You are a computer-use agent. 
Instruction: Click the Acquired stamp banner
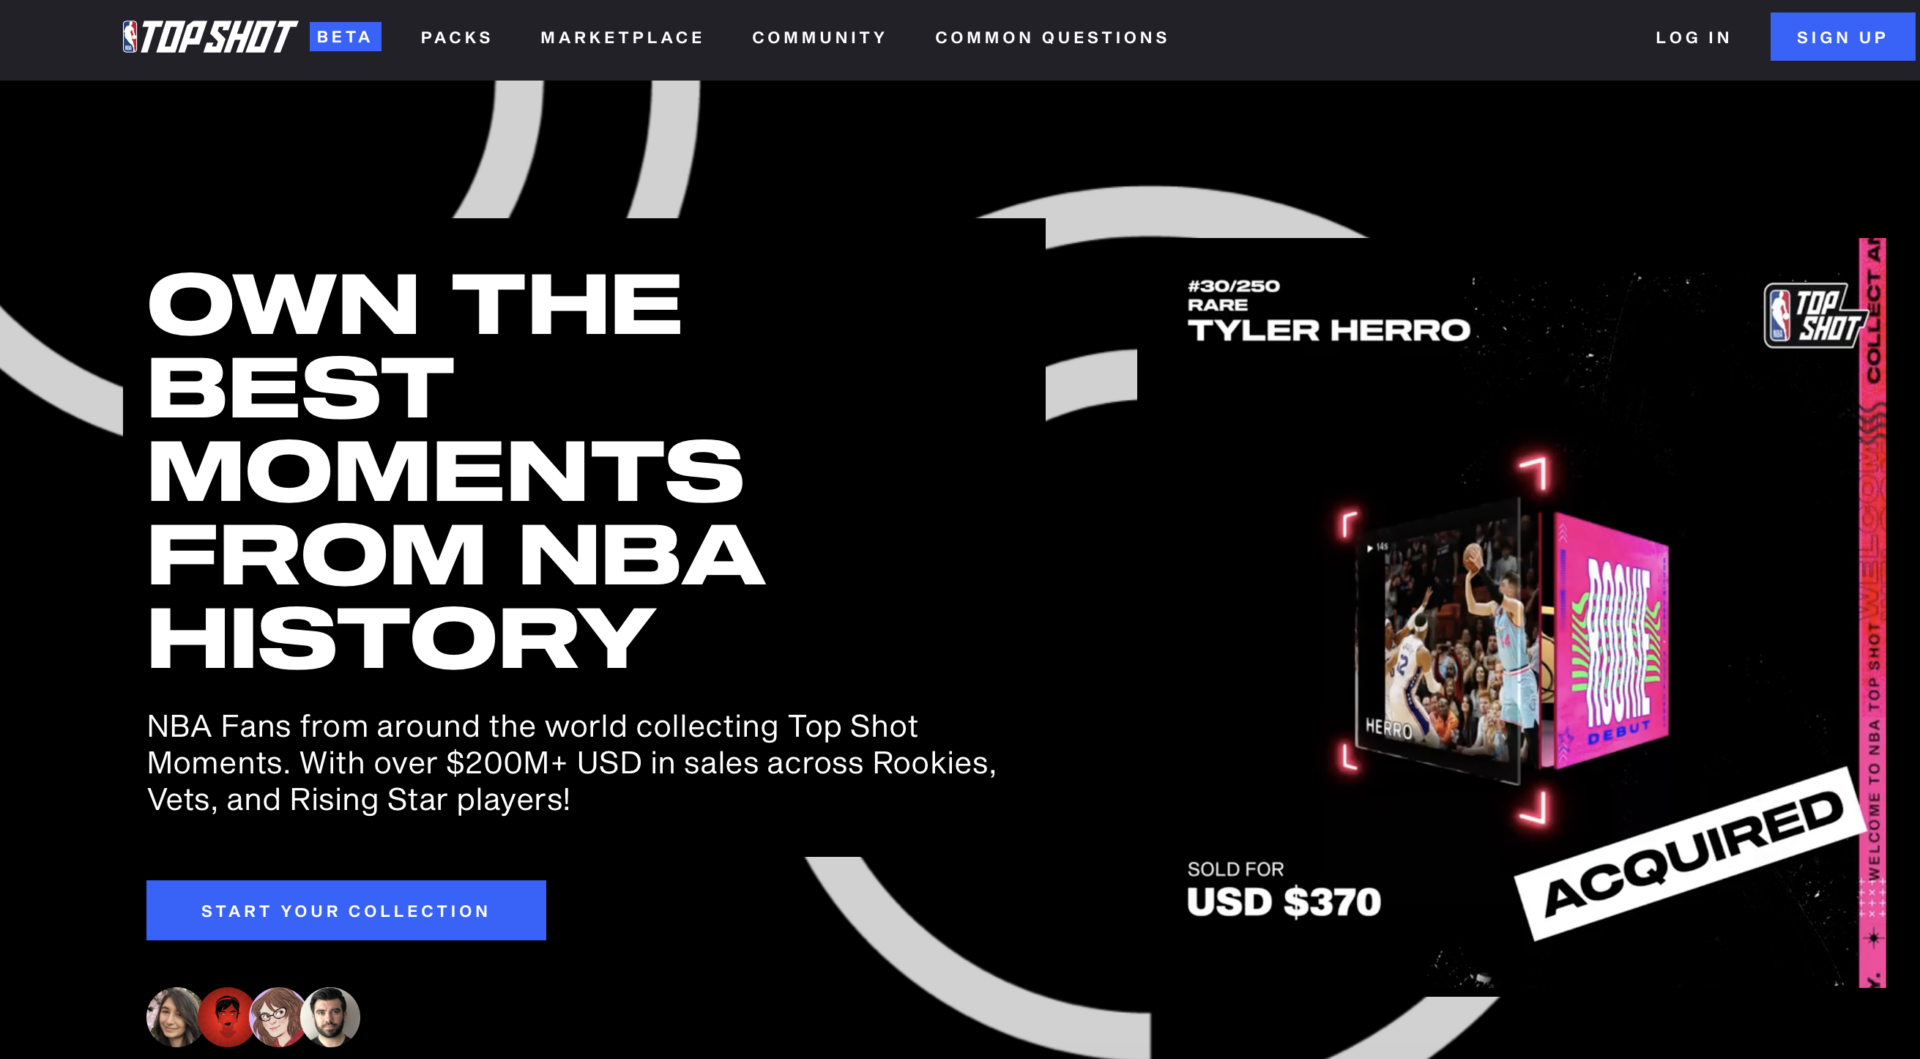pos(1691,854)
